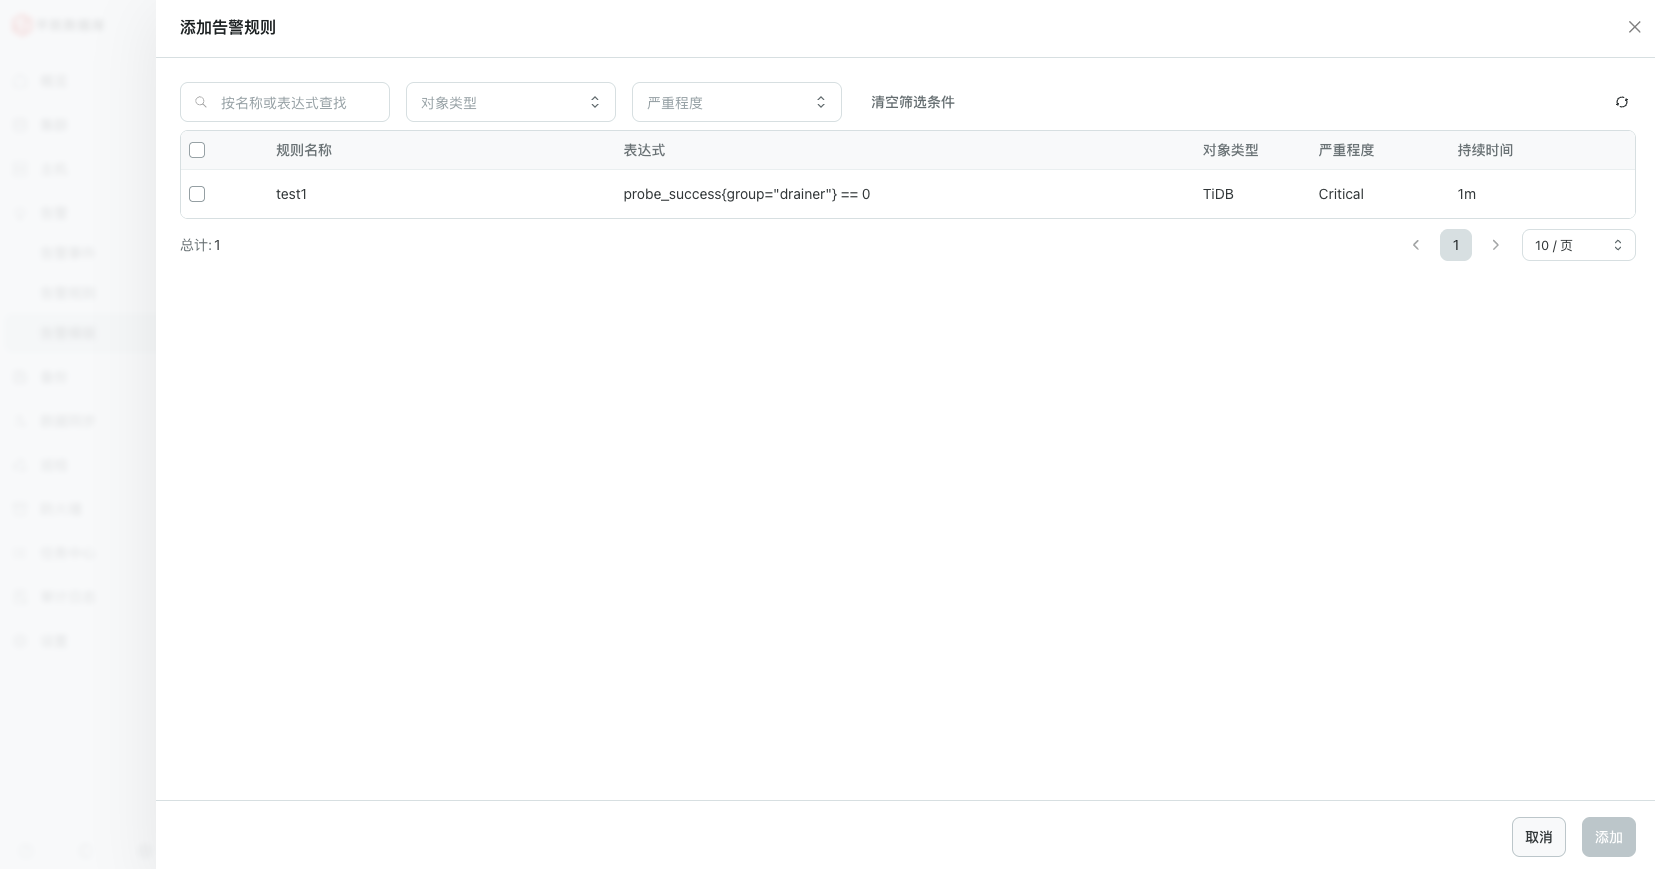Go to previous page with left chevron
1655x869 pixels.
point(1415,245)
